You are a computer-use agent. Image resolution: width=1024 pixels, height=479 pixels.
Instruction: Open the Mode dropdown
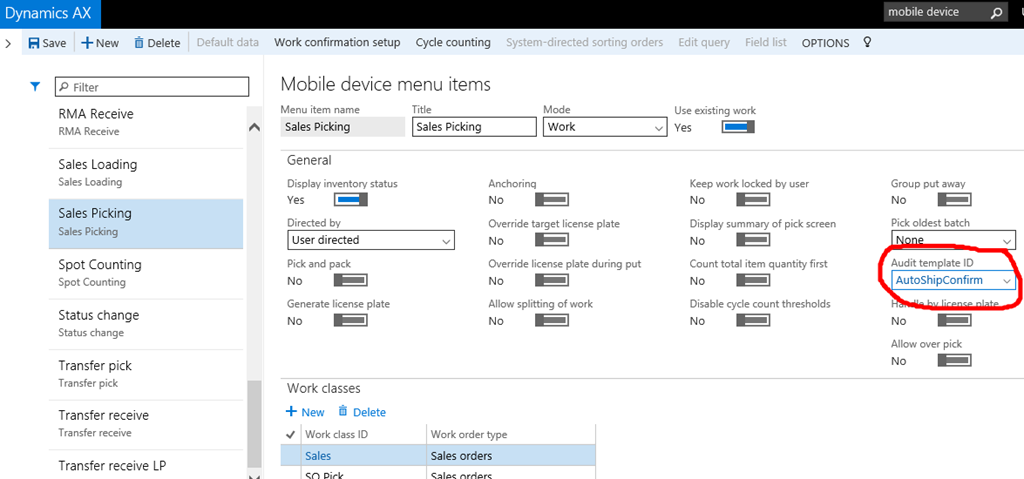[658, 128]
